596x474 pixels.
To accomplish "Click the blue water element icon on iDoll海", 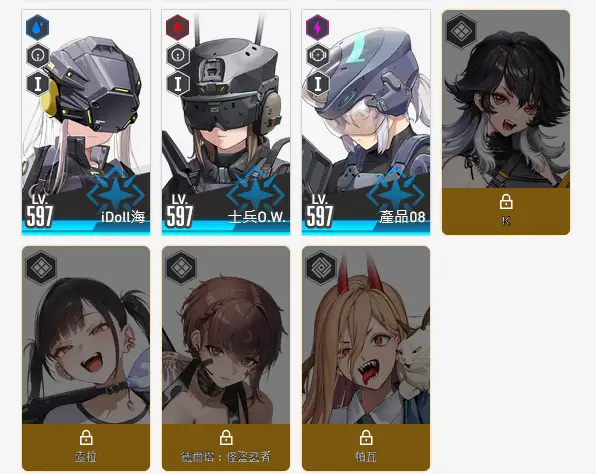I will pos(37,27).
